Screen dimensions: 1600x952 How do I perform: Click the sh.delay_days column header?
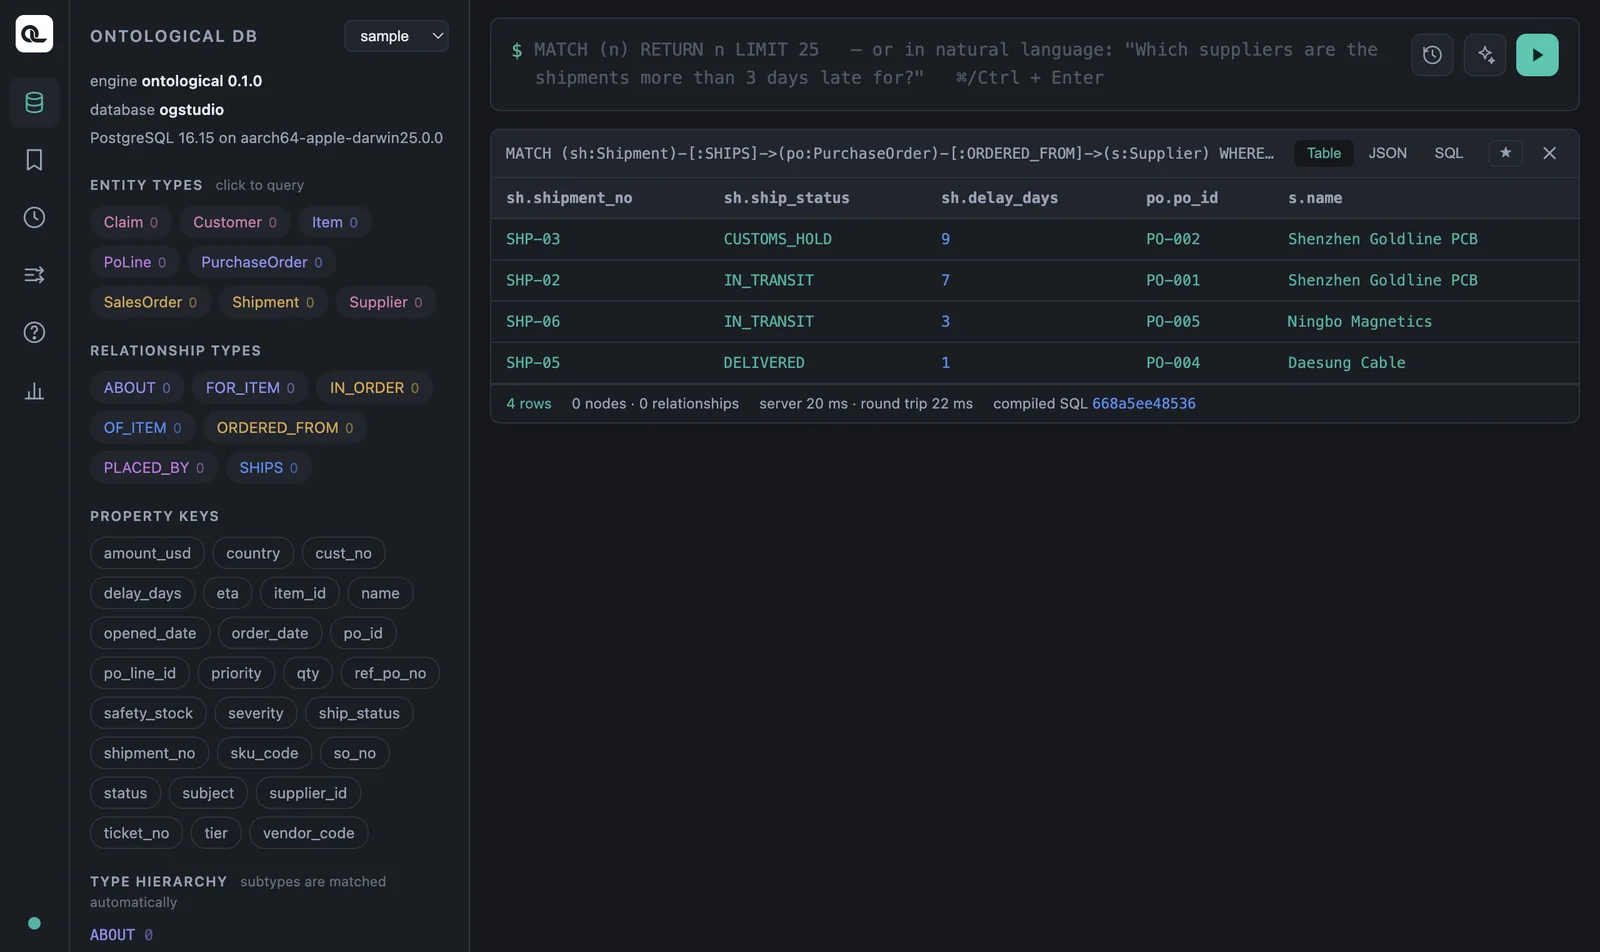click(x=999, y=198)
